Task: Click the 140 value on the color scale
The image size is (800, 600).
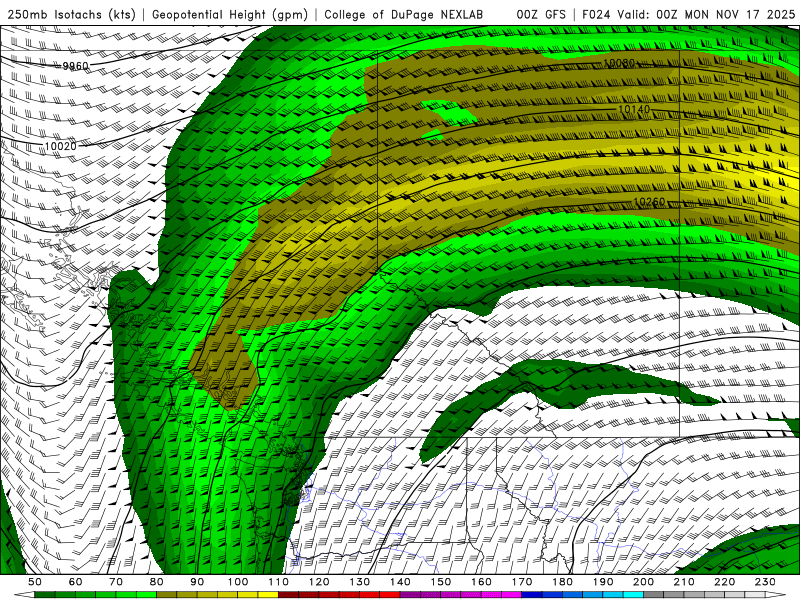Action: click(x=400, y=582)
